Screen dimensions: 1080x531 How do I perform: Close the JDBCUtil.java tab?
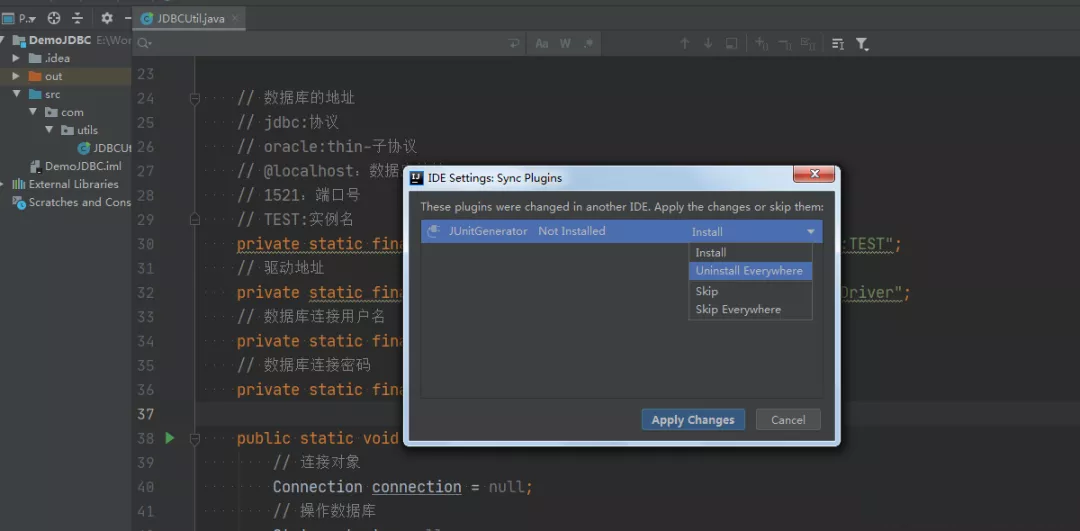click(233, 19)
